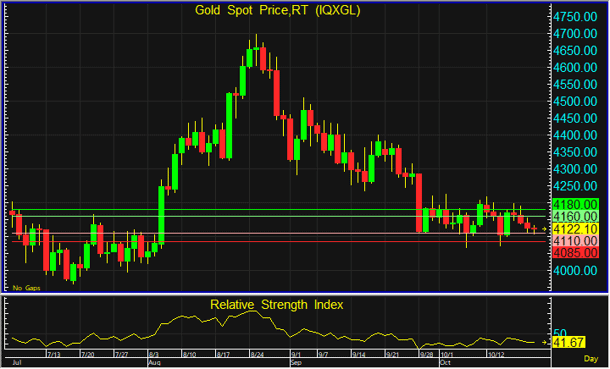The image size is (610, 369).
Task: Select the Relative Strength Index panel title
Action: click(x=277, y=304)
